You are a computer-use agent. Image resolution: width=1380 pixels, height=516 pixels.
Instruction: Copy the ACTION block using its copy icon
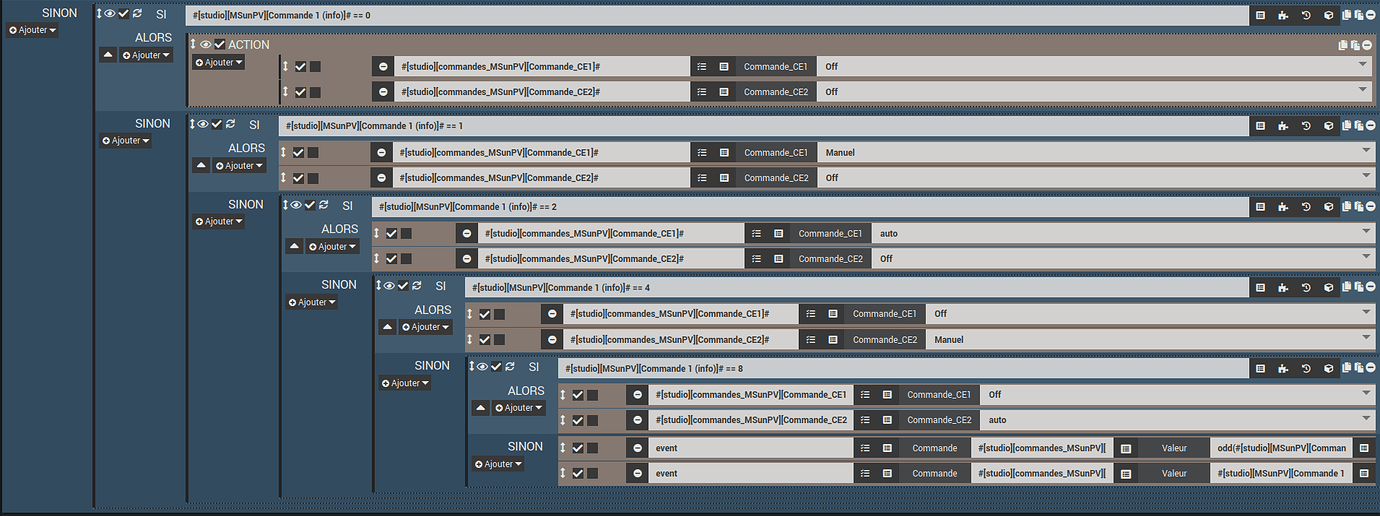[x=1343, y=45]
